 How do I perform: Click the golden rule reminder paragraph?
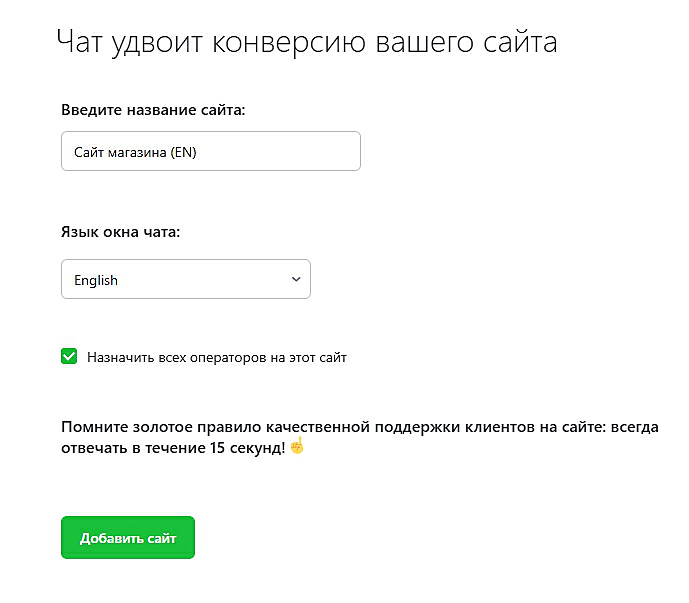360,437
